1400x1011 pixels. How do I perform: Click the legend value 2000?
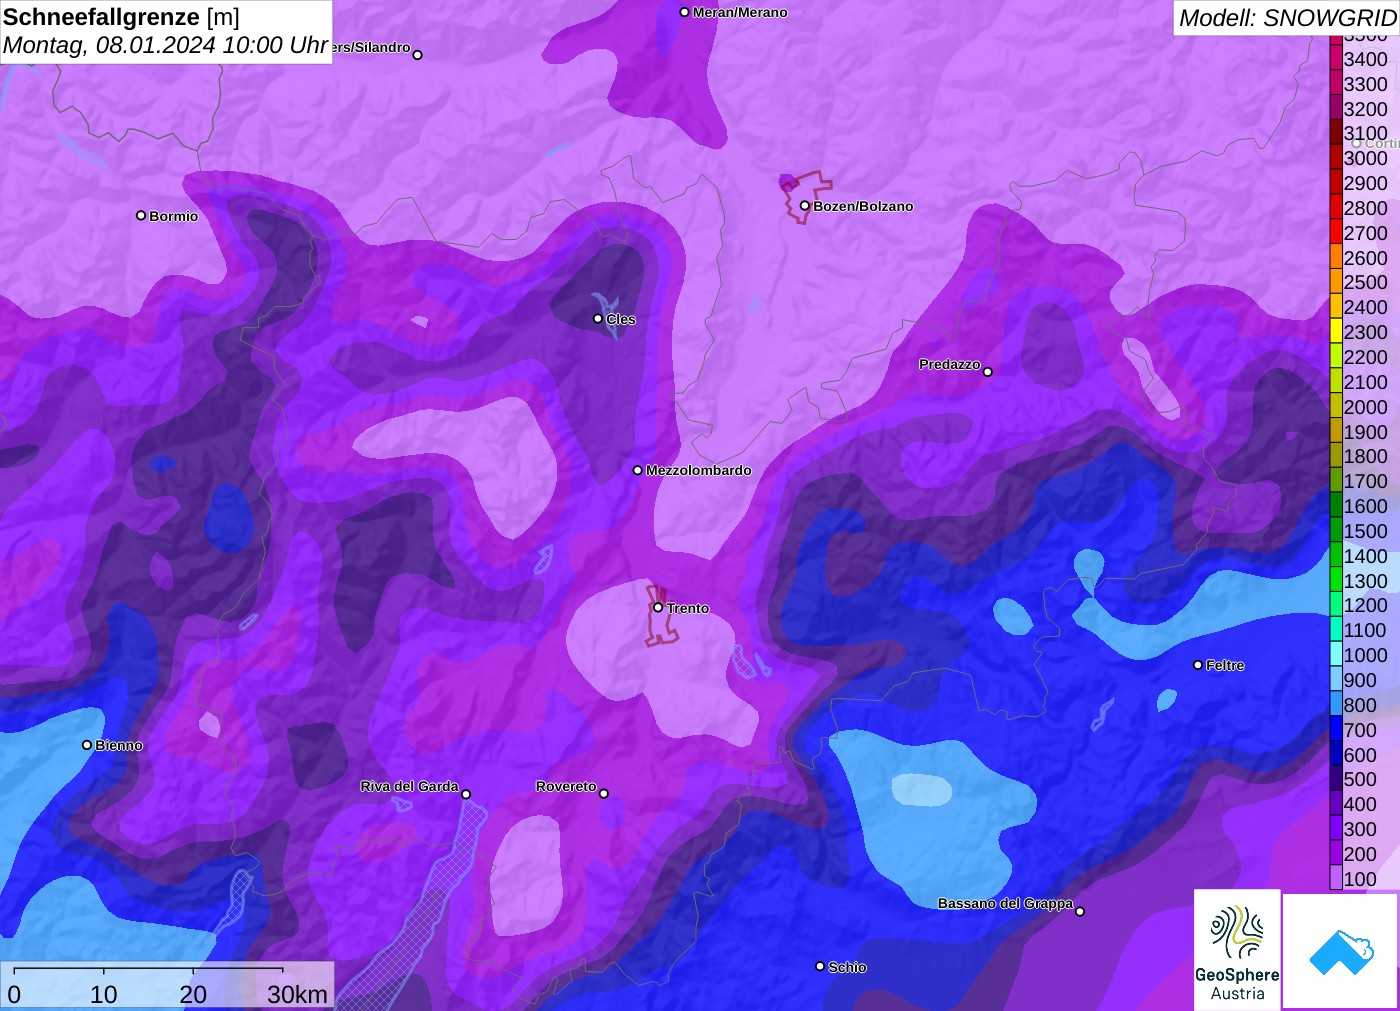click(x=1366, y=407)
